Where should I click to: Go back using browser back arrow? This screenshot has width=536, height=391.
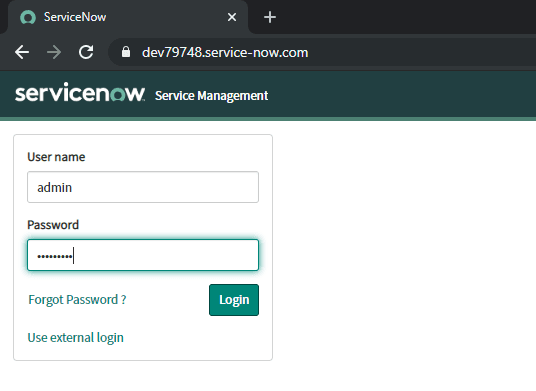(22, 52)
